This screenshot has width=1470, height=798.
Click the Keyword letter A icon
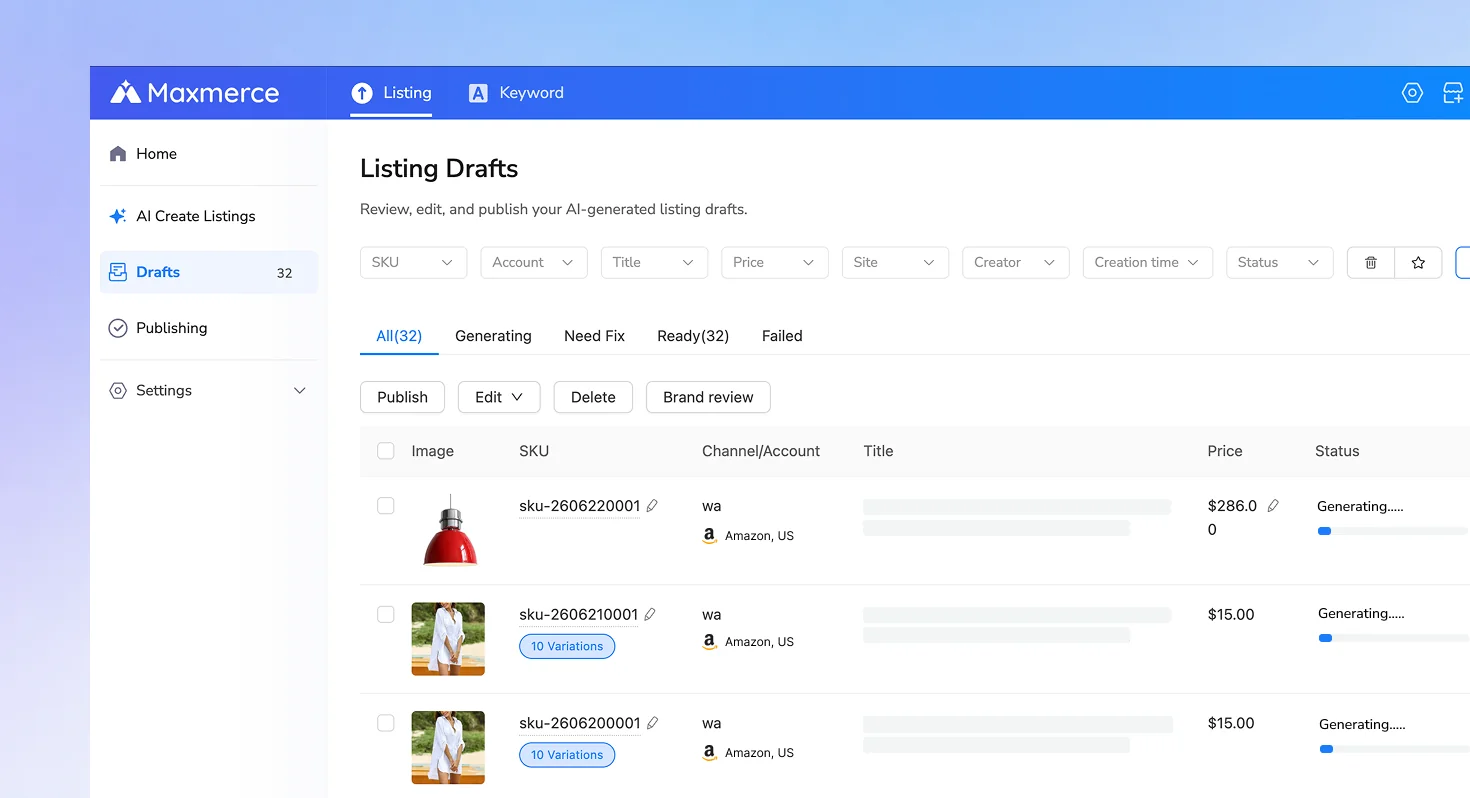pos(479,93)
